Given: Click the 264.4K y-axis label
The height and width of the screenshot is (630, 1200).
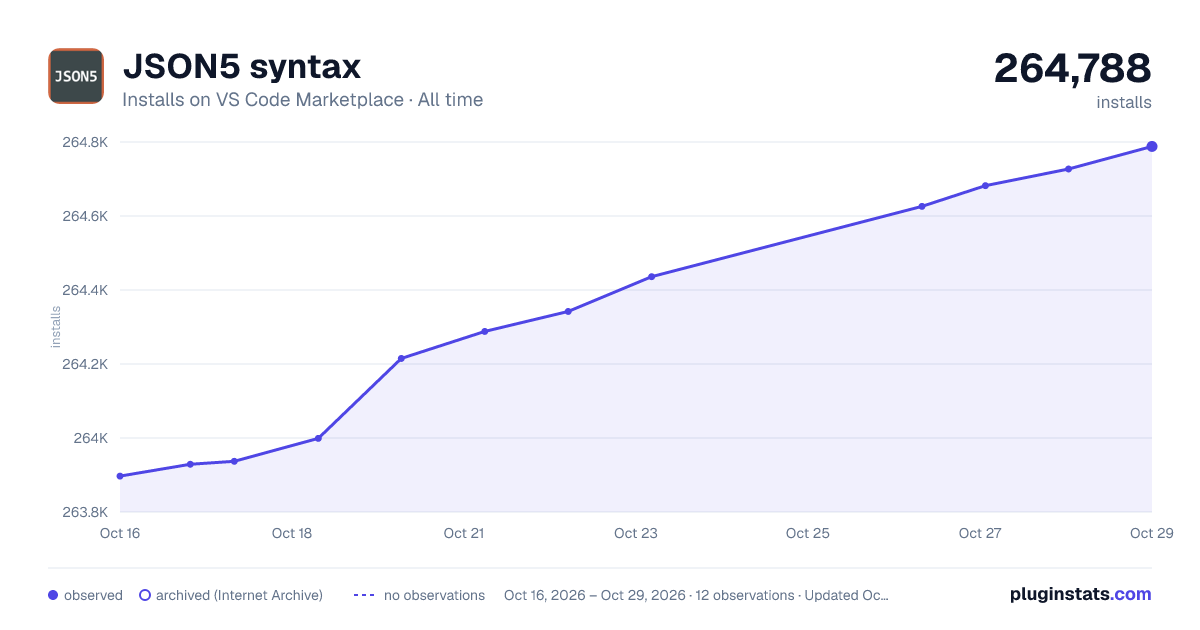Looking at the screenshot, I should tap(85, 290).
